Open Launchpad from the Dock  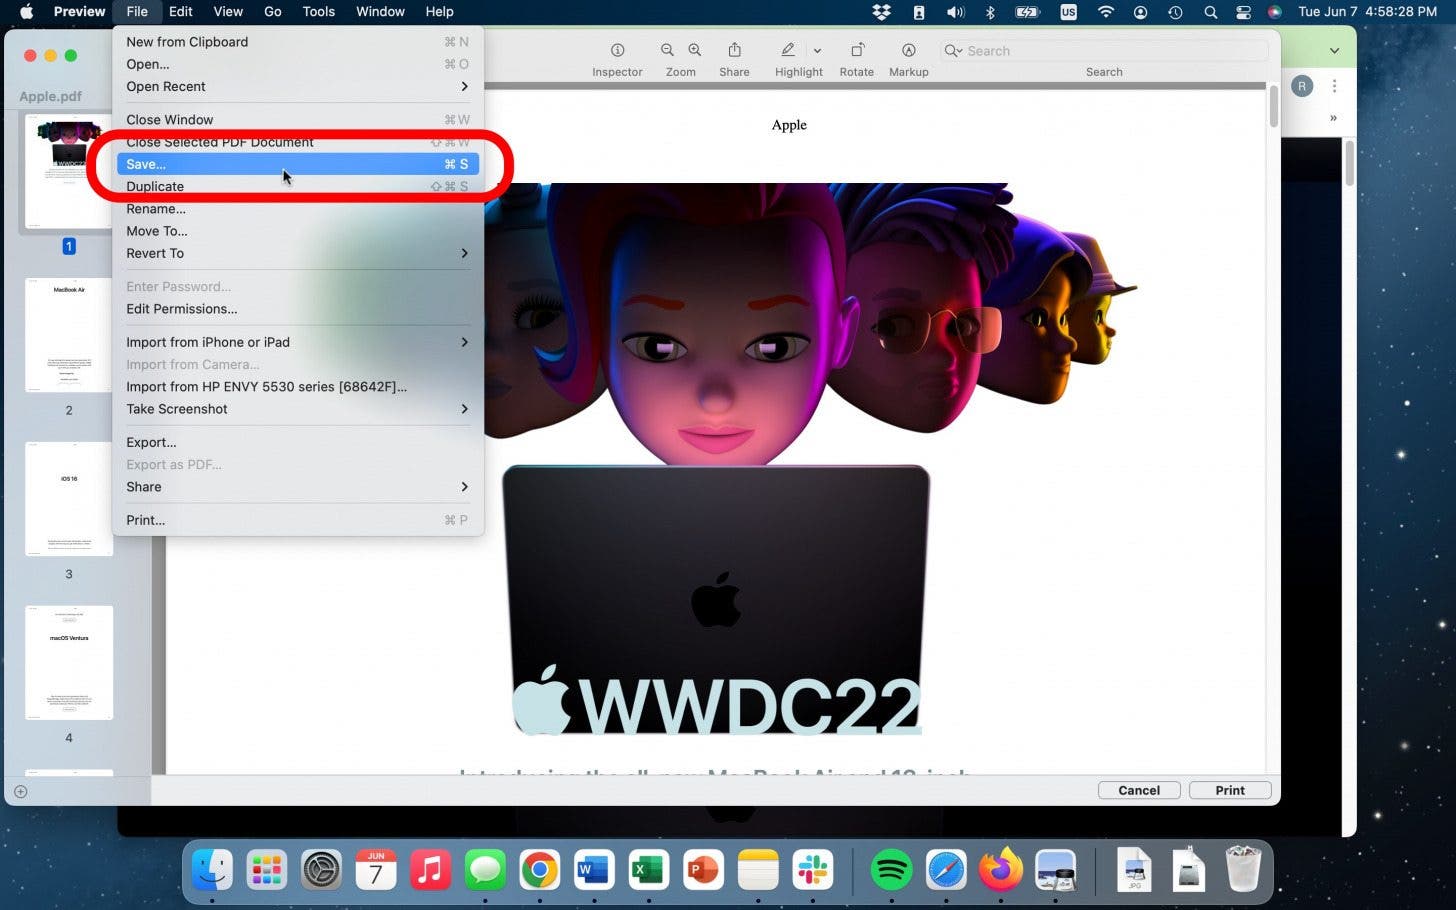pos(267,870)
